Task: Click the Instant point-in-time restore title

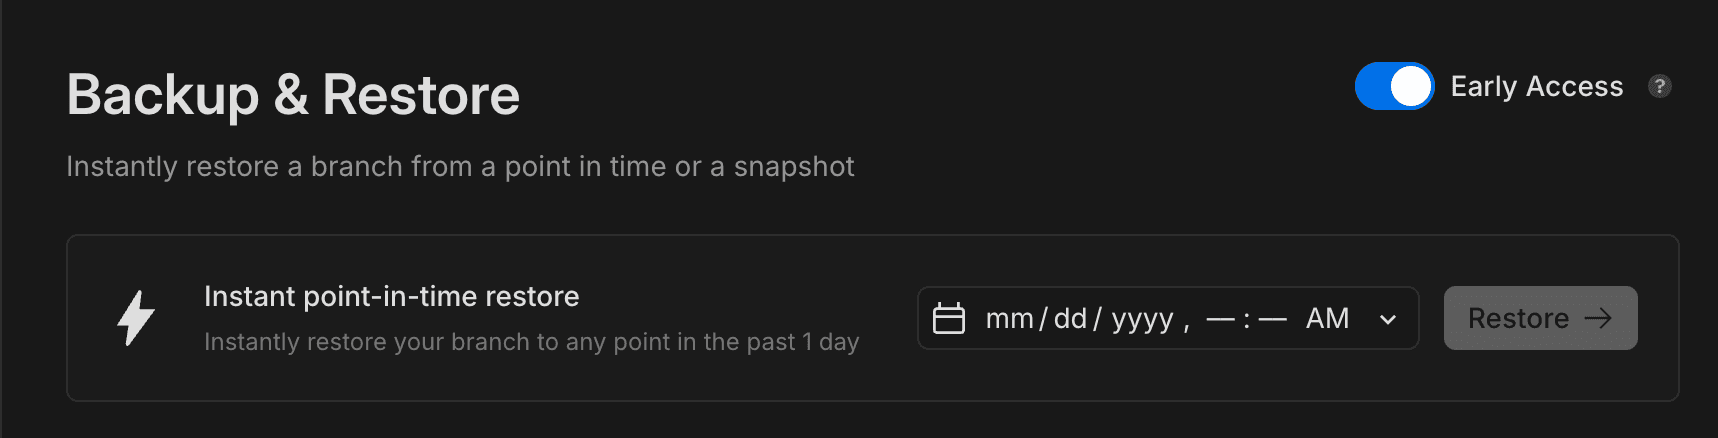Action: (391, 297)
